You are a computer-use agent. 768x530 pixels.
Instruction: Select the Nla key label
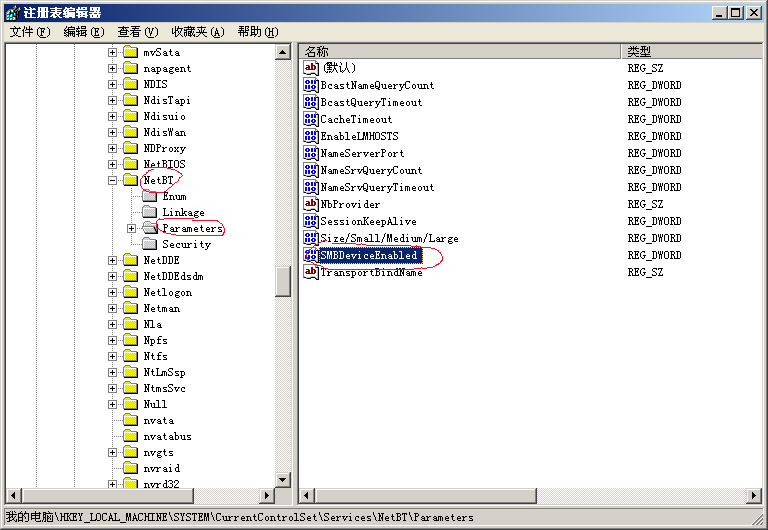[x=152, y=324]
